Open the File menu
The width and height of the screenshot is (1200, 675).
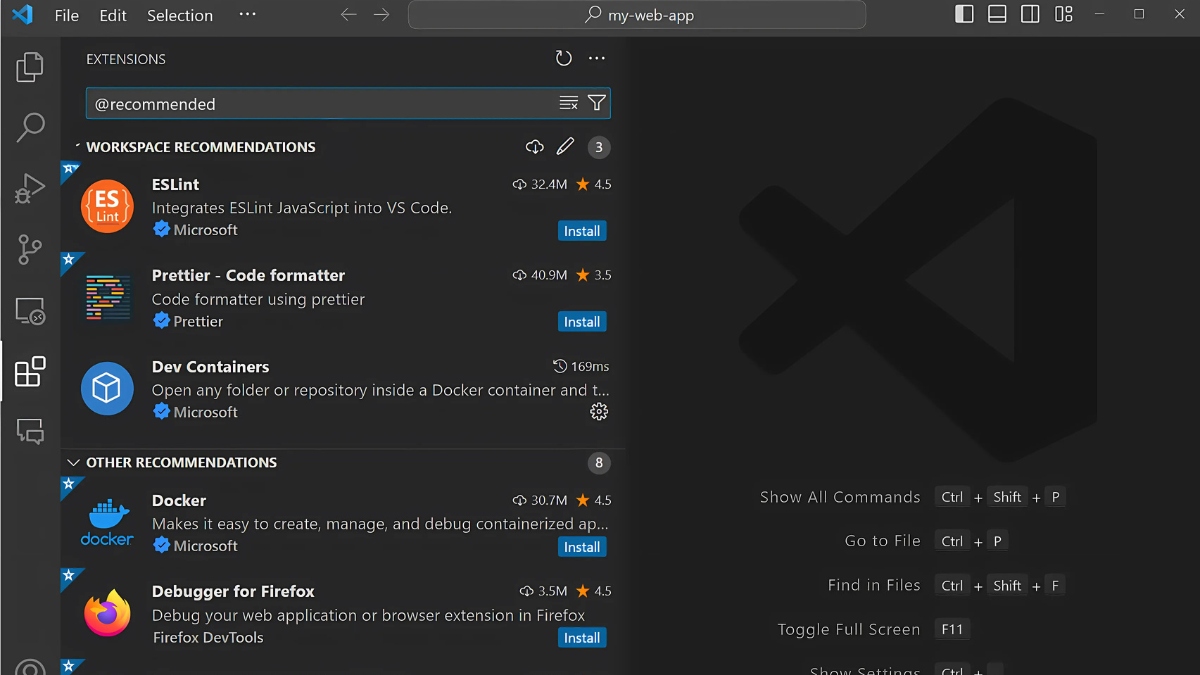pyautogui.click(x=66, y=15)
